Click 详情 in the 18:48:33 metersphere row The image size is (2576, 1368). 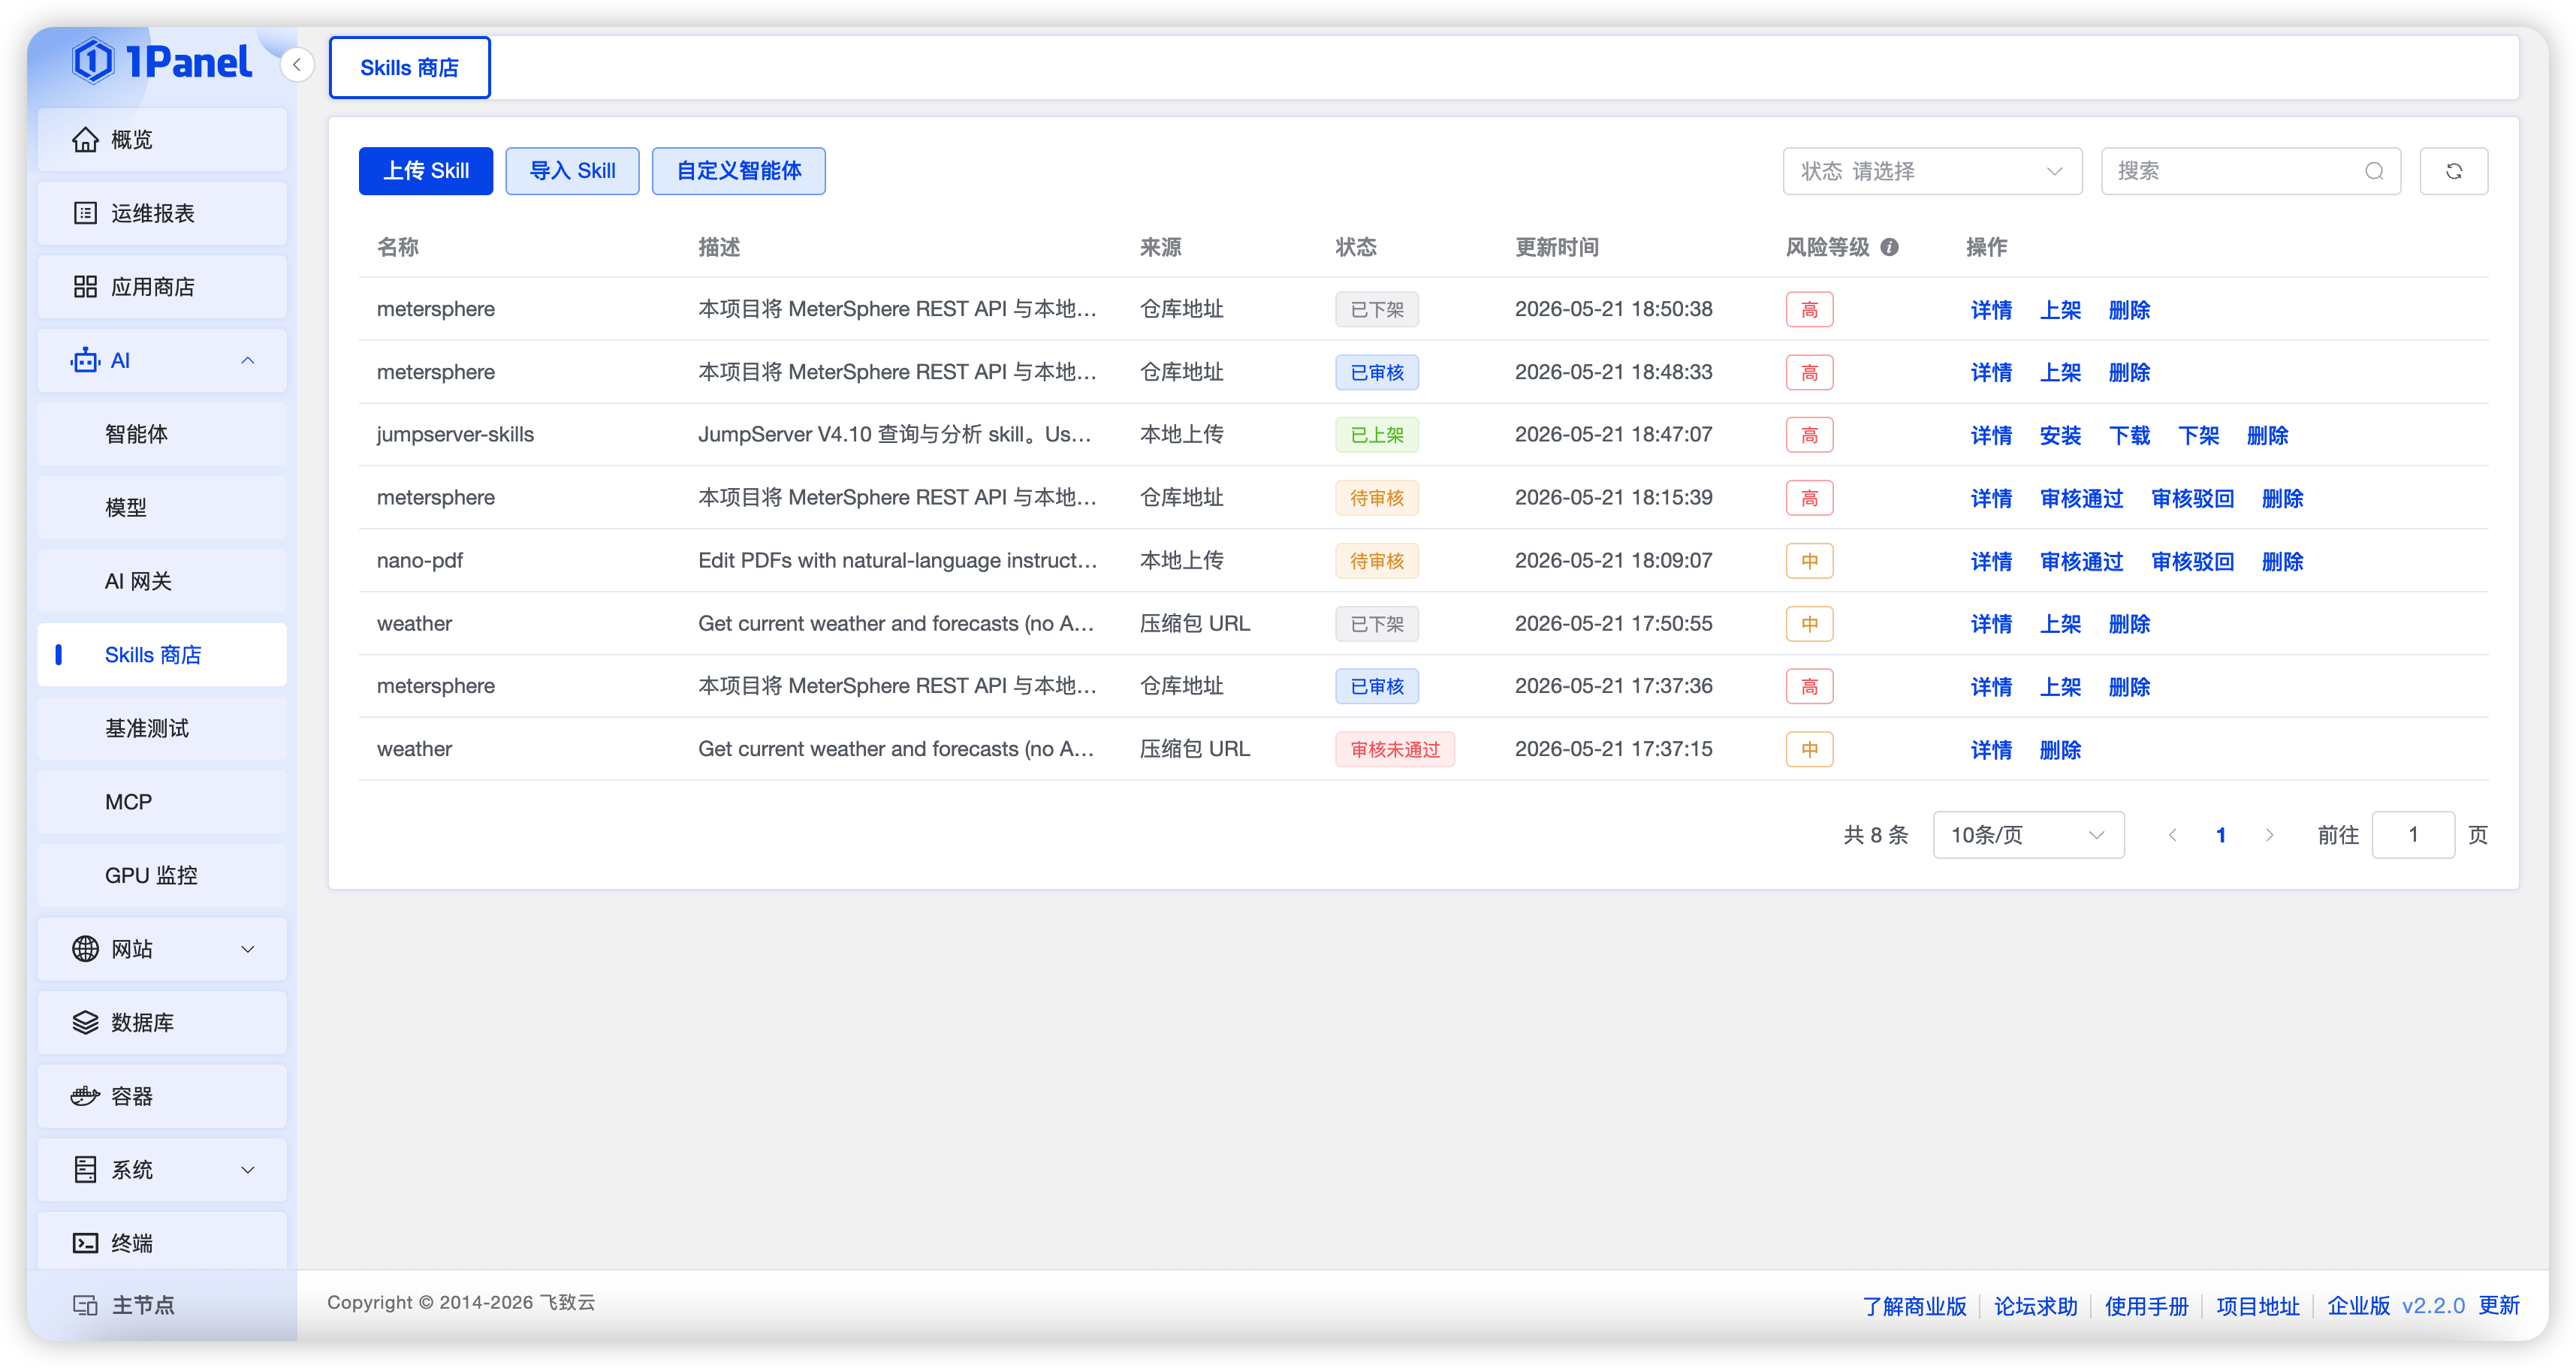point(1991,372)
